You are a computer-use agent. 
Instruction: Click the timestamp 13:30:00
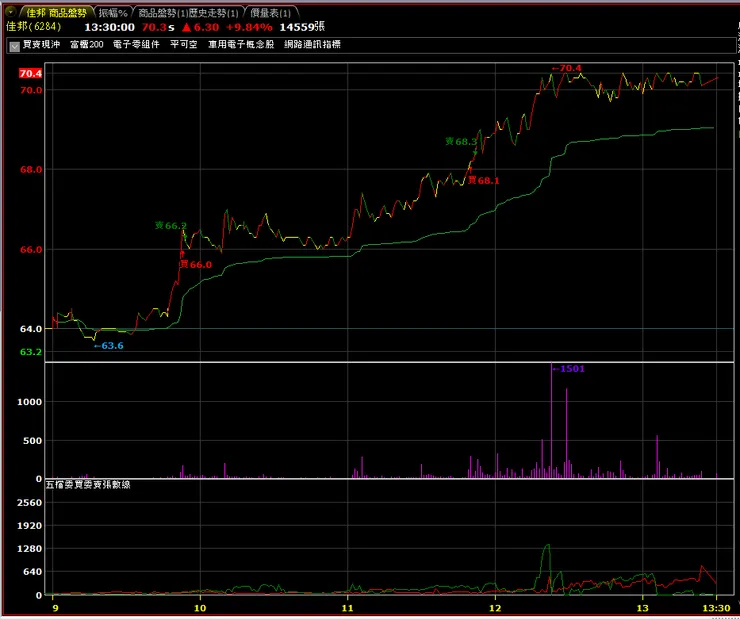[x=109, y=27]
